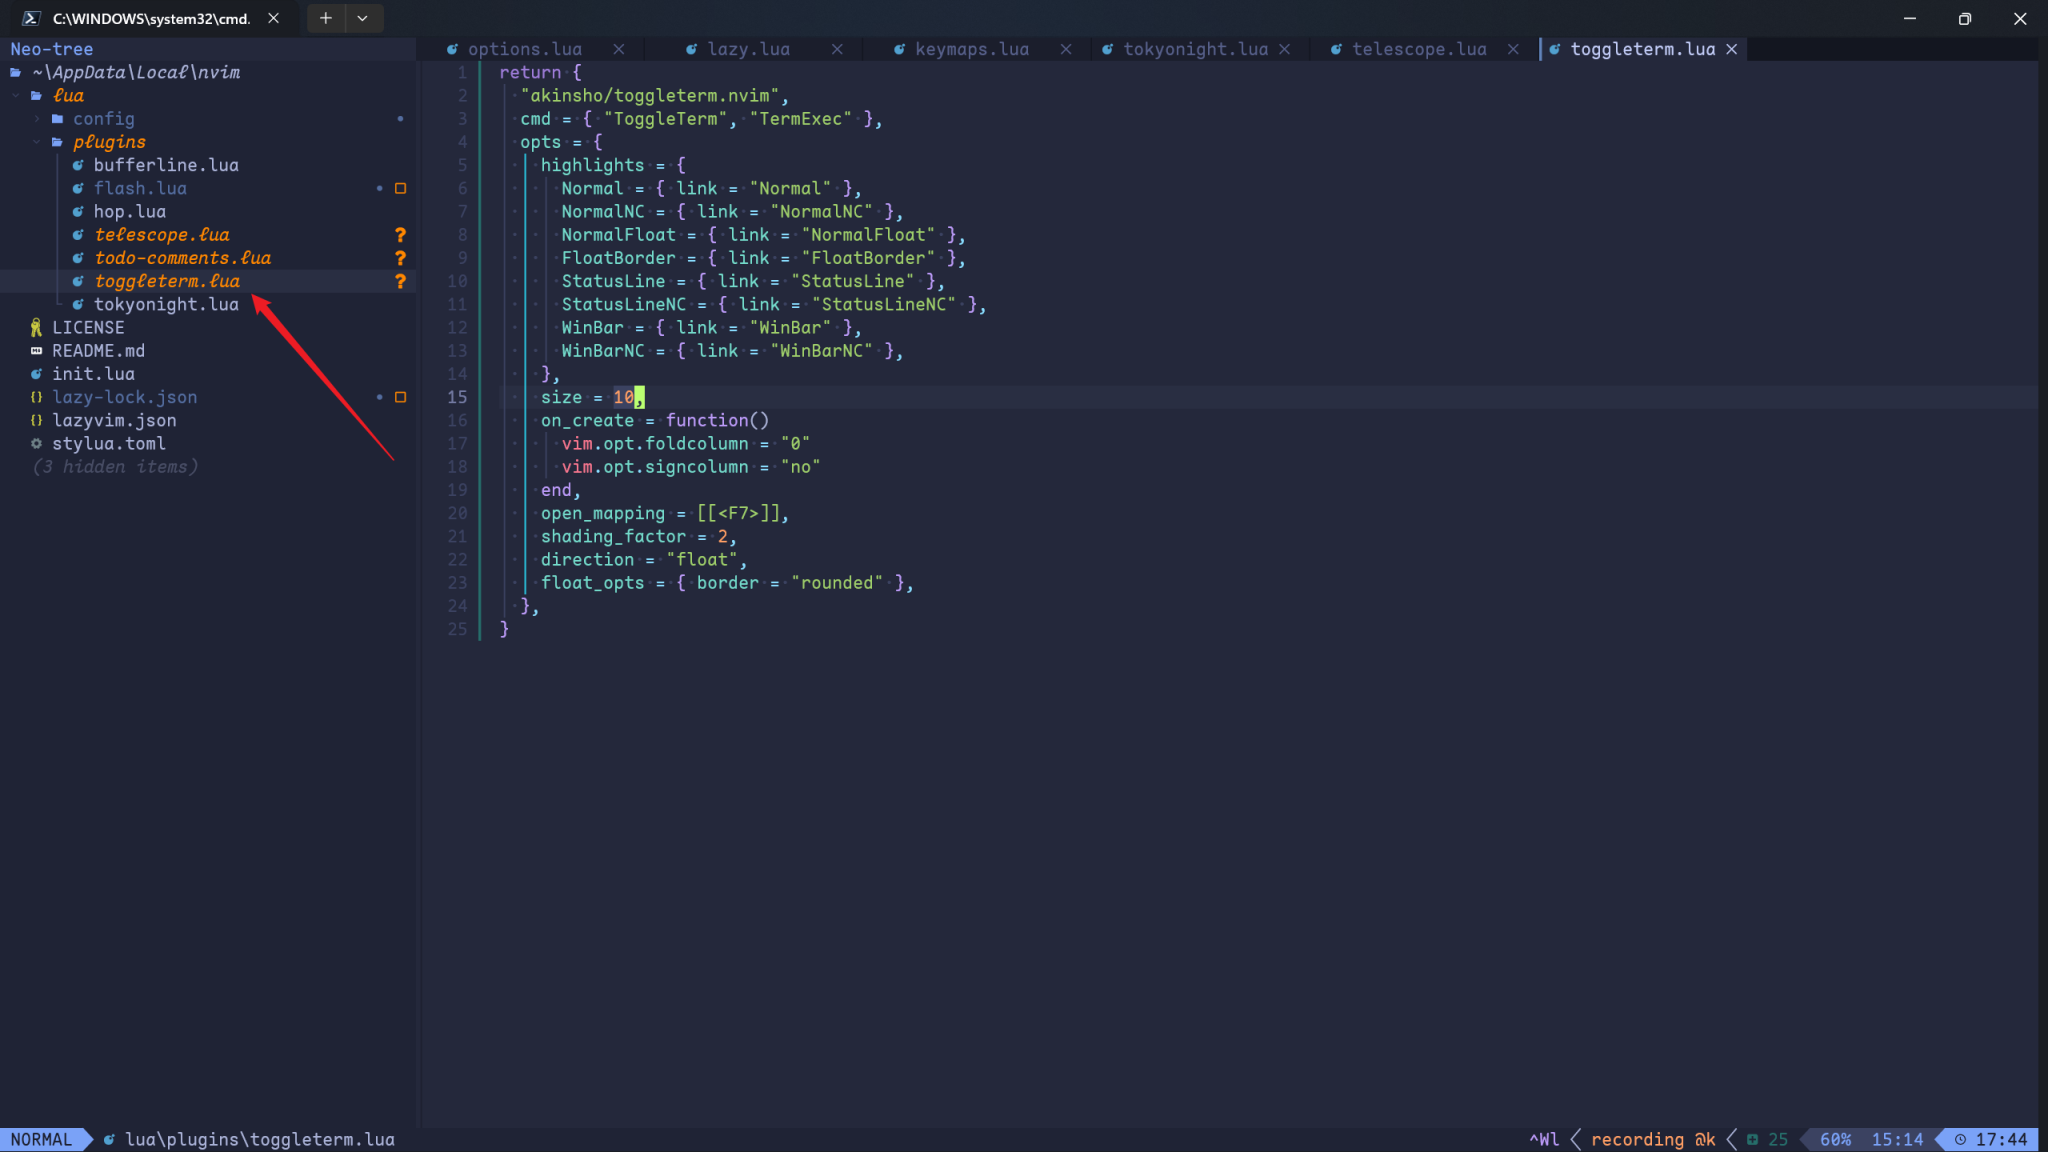Click the JSON braces icon beside lazyvim.json
Image resolution: width=2048 pixels, height=1152 pixels.
pos(36,420)
